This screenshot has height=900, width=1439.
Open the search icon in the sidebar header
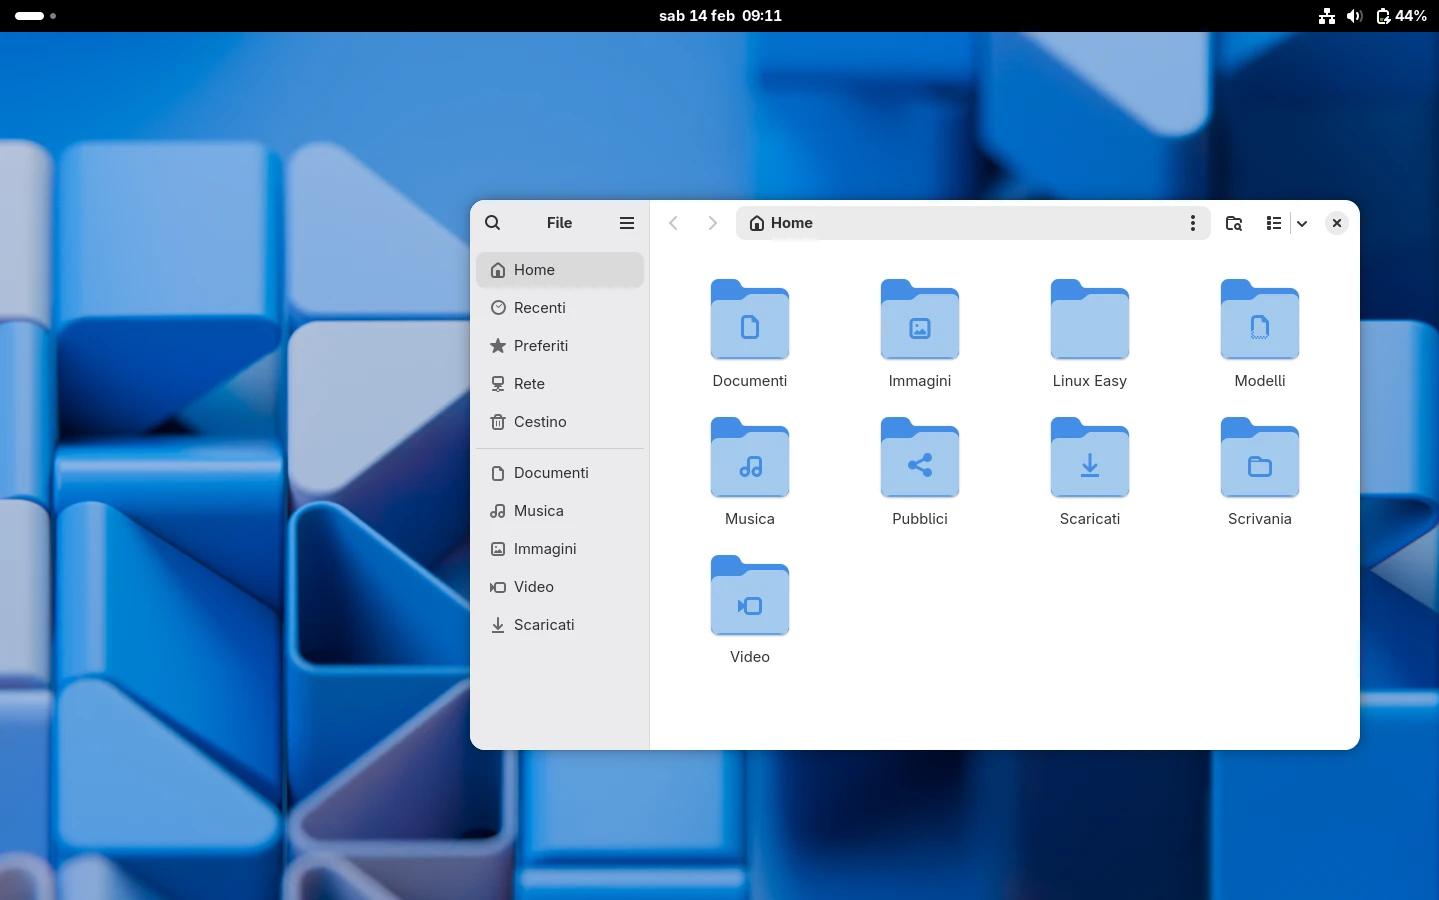[493, 222]
